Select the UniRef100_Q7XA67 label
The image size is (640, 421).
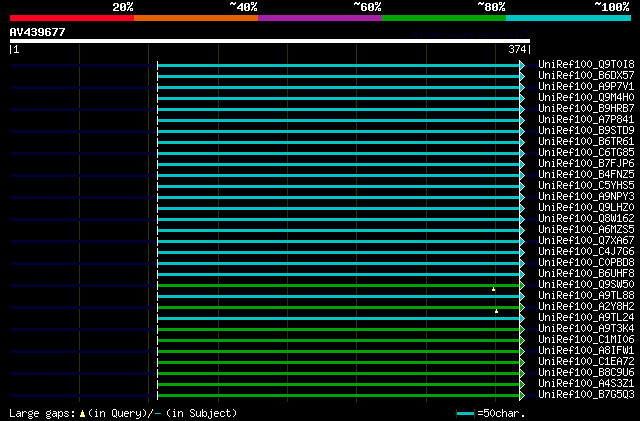586,241
